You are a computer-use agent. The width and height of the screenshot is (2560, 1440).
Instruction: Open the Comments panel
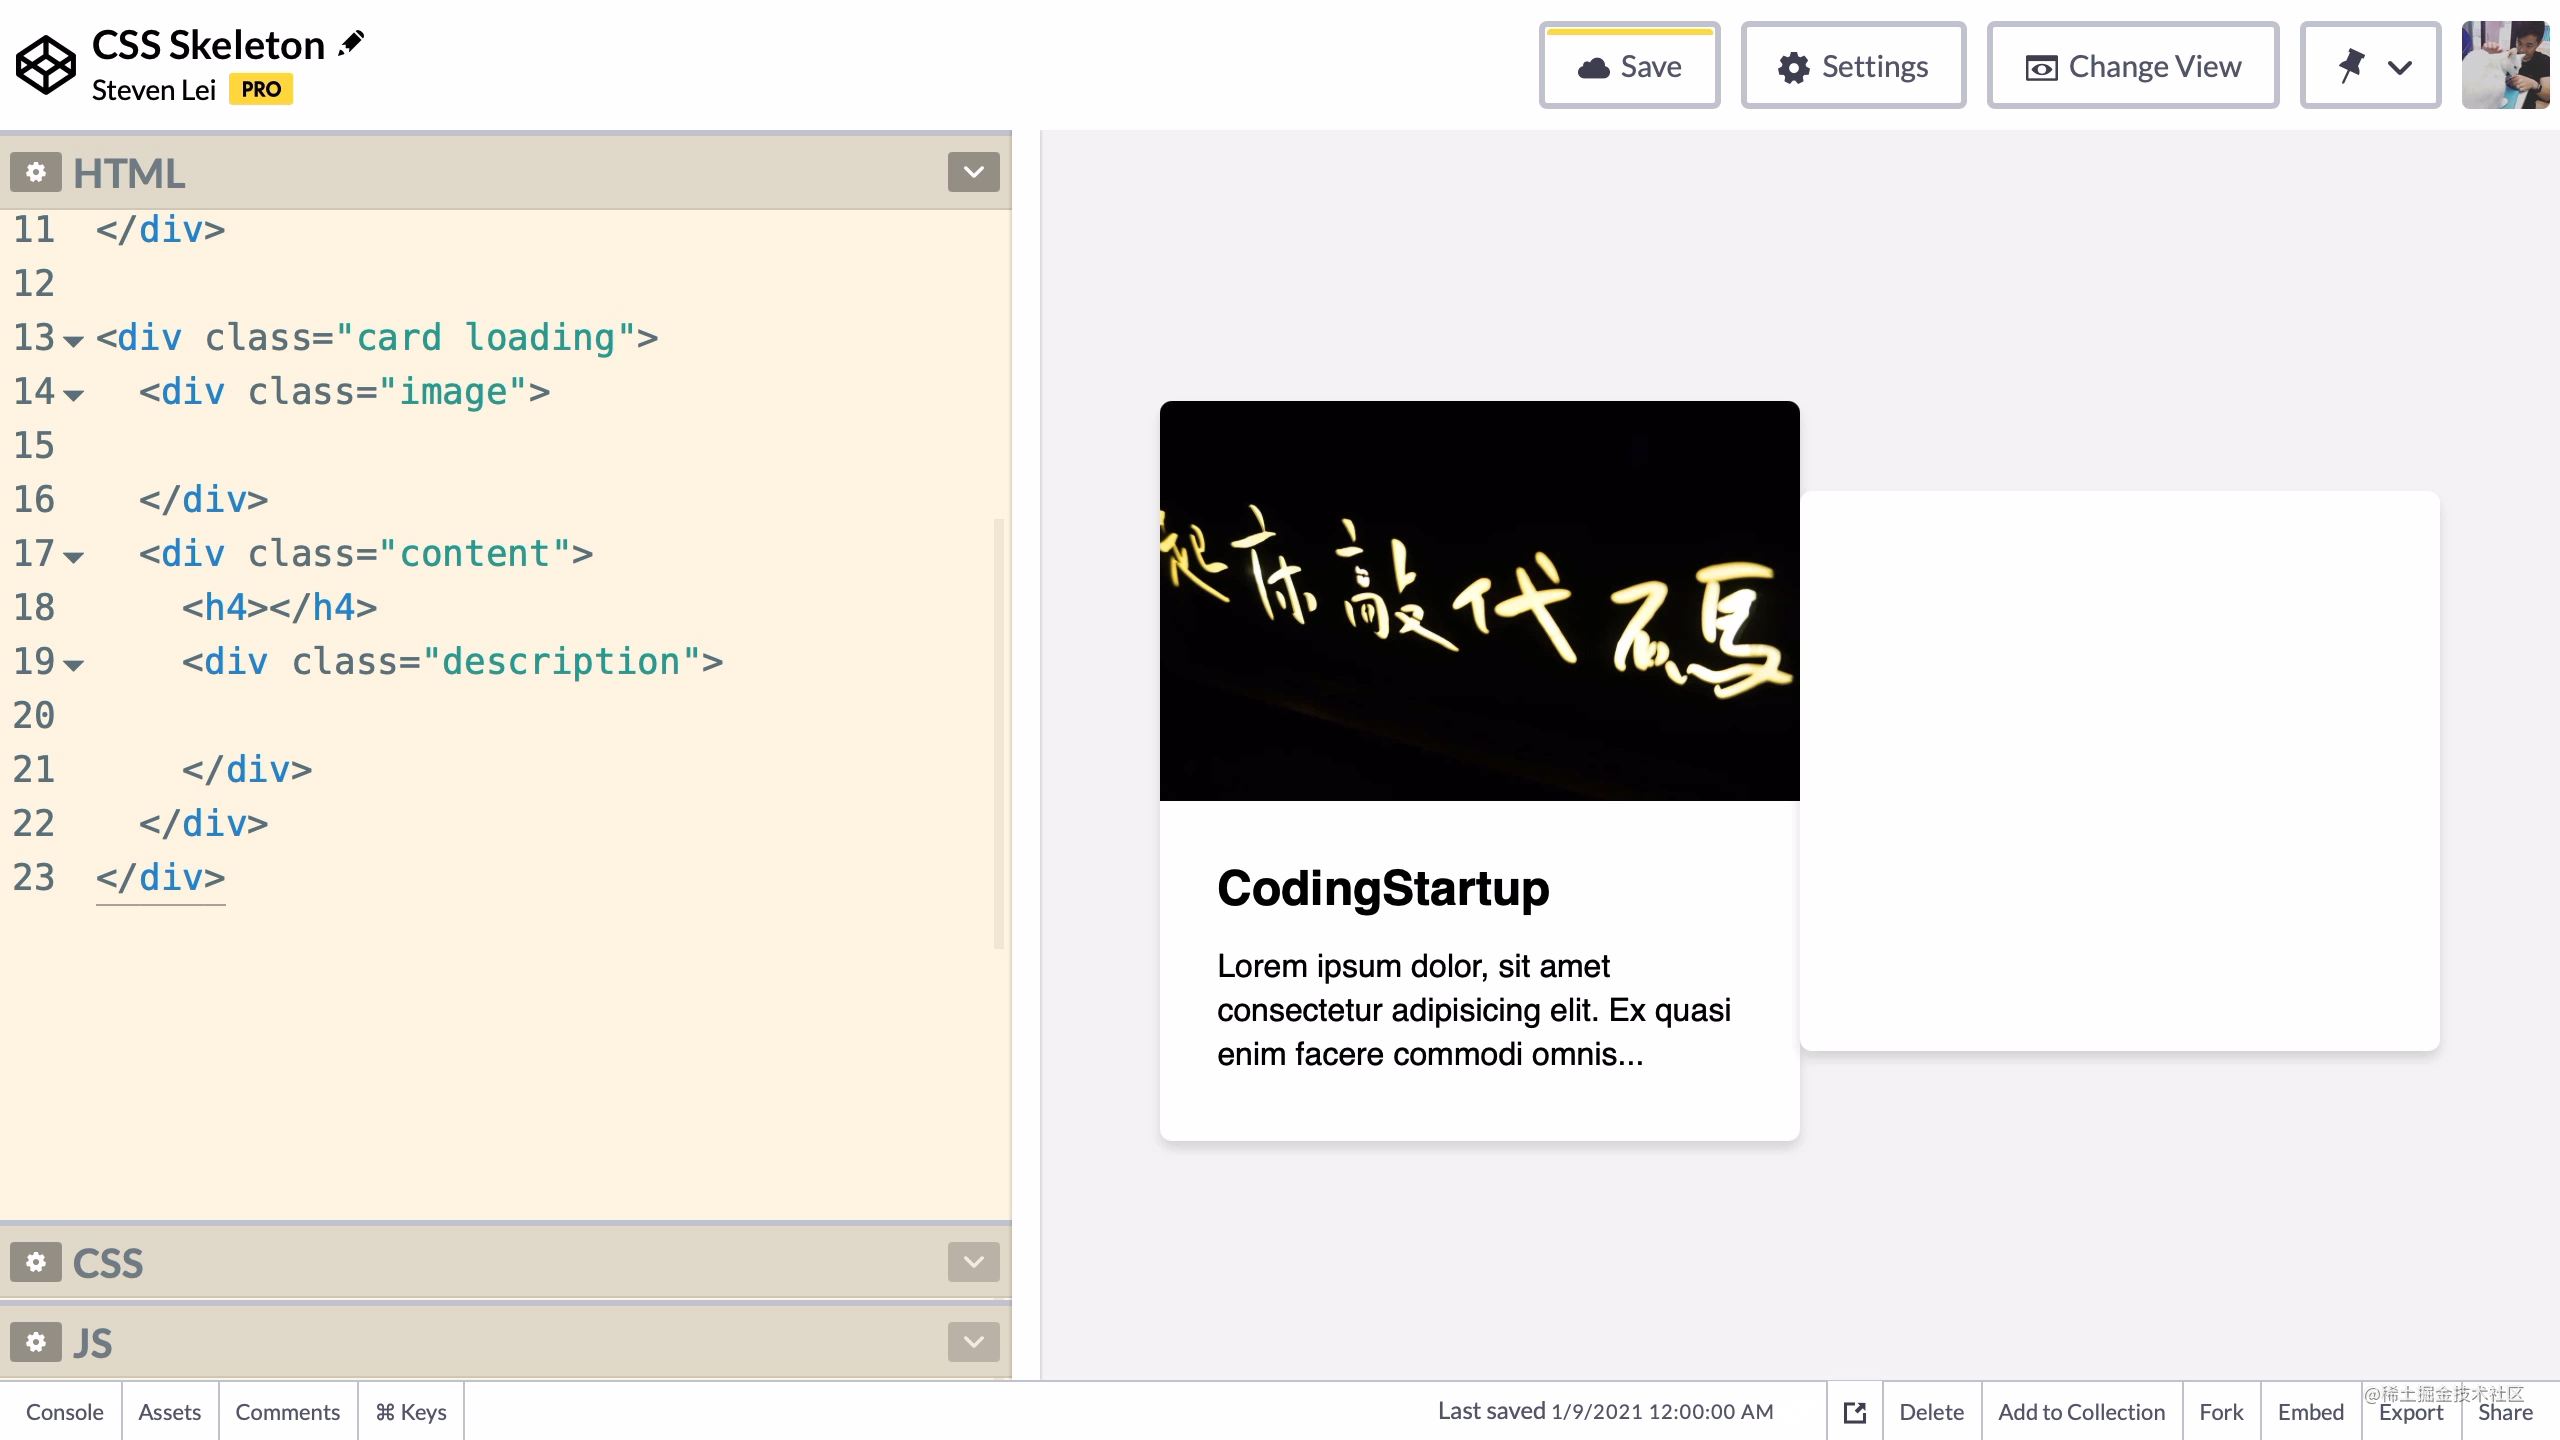point(287,1412)
